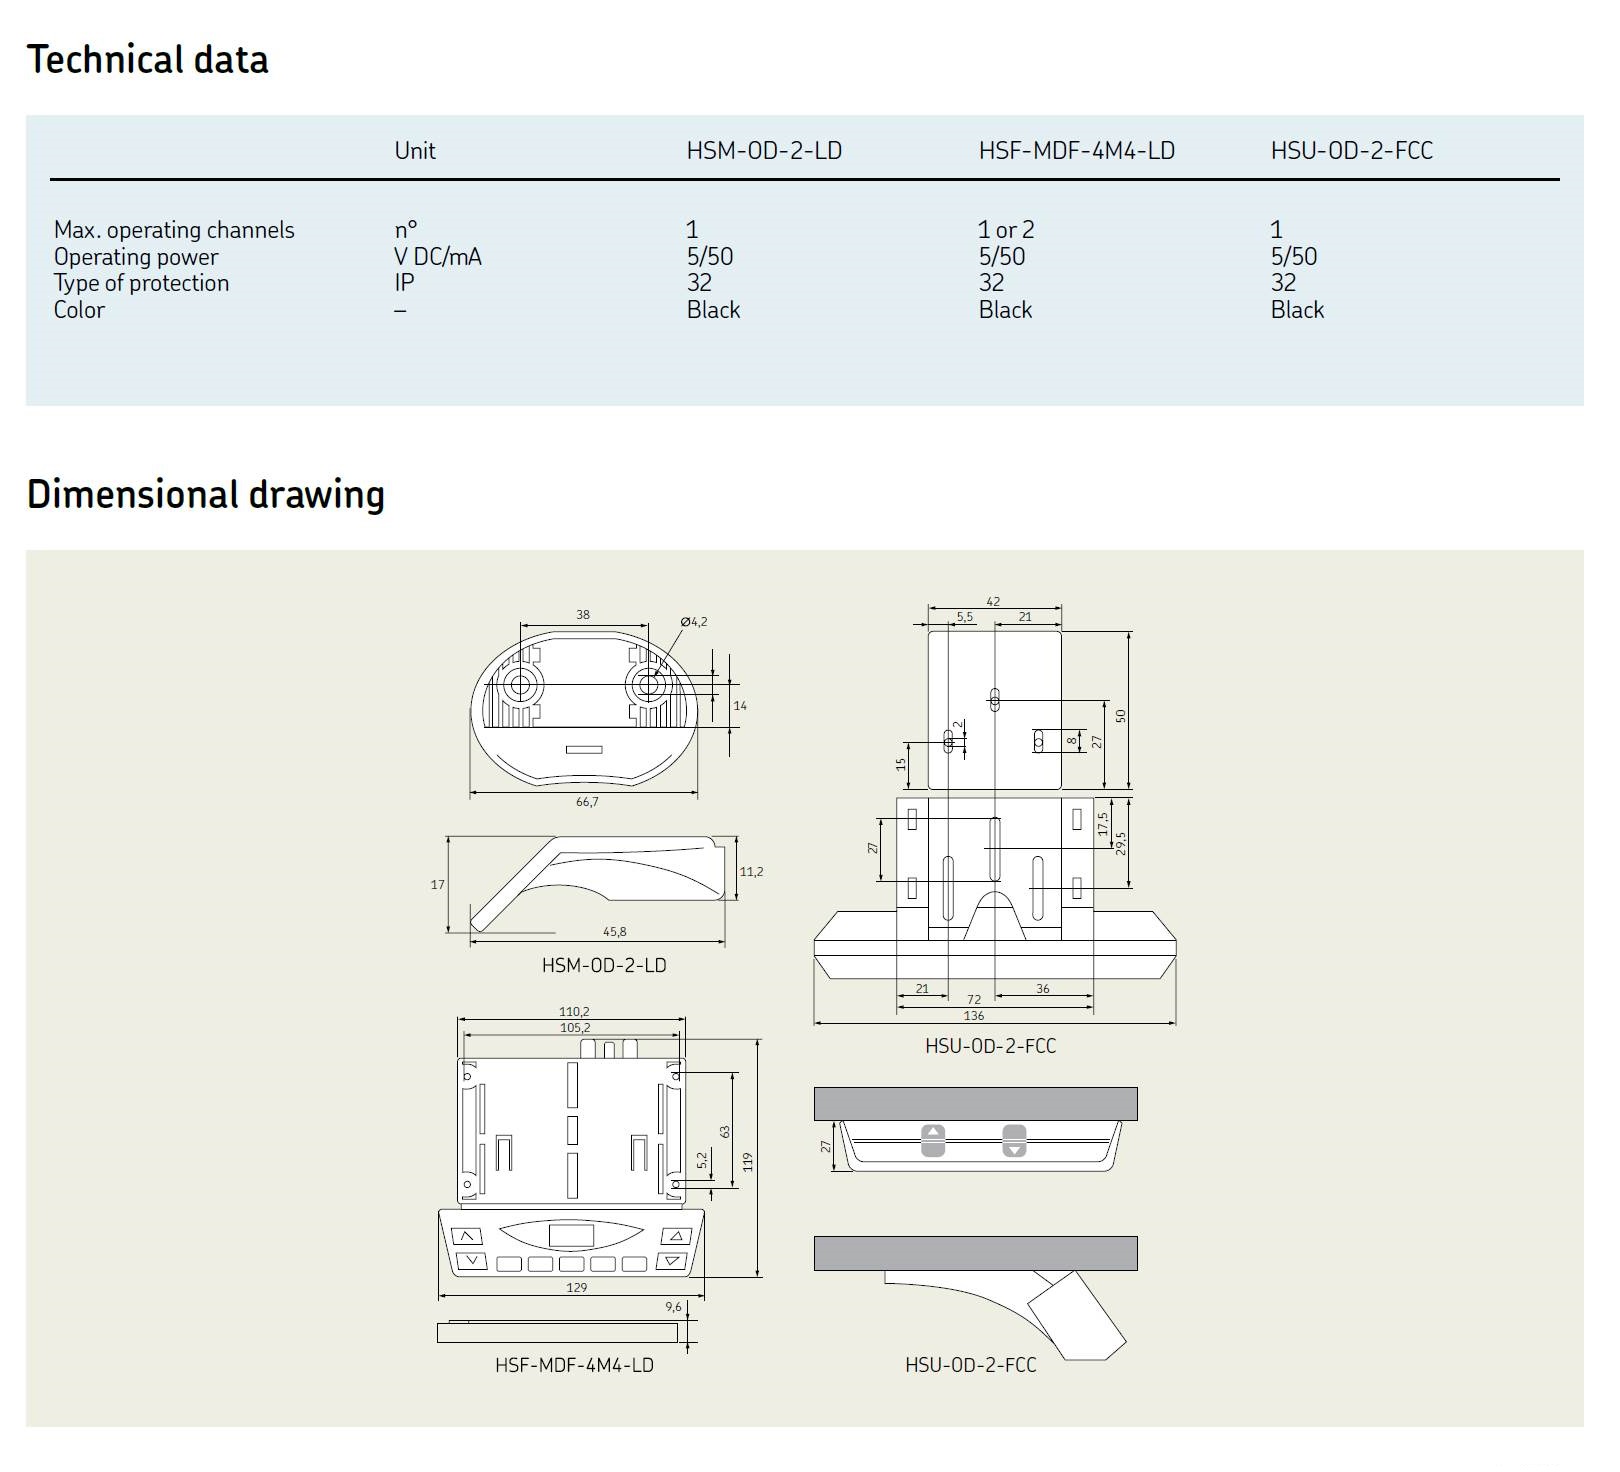Viewport: 1620px width, 1472px height.
Task: Click the down arrow key at bottom-right of HSF keypad
Action: pos(671,1261)
